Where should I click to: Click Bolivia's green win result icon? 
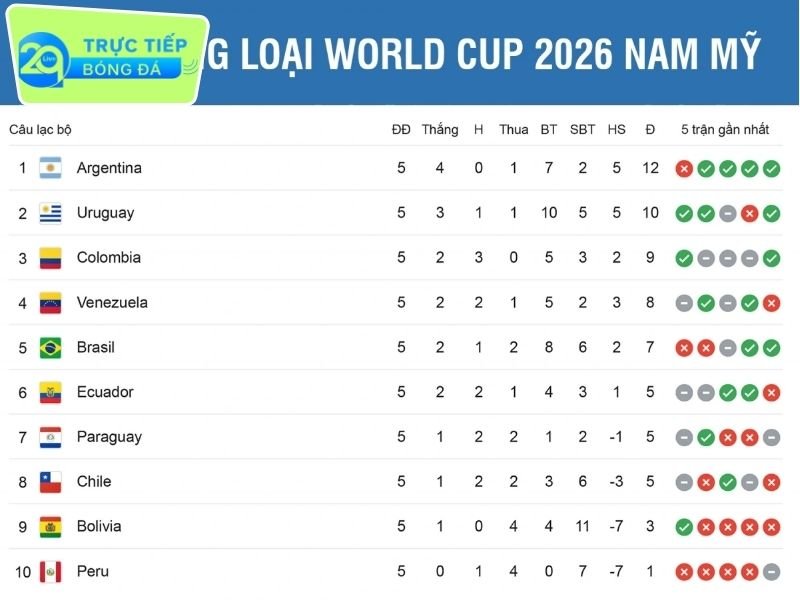pyautogui.click(x=684, y=527)
